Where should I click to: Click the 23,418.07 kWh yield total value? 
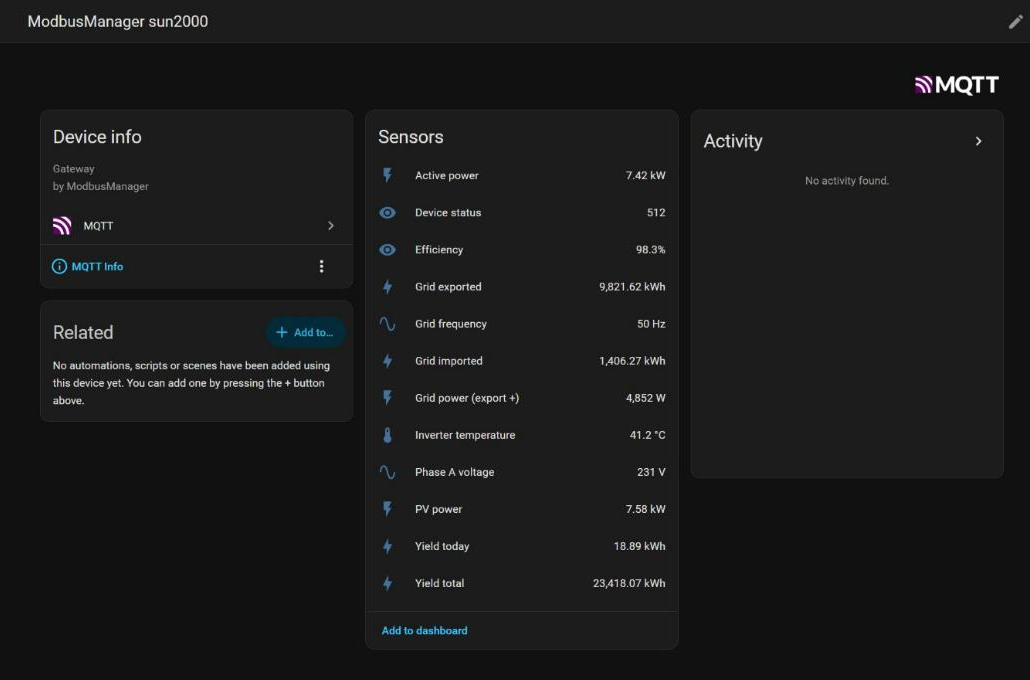(x=629, y=583)
